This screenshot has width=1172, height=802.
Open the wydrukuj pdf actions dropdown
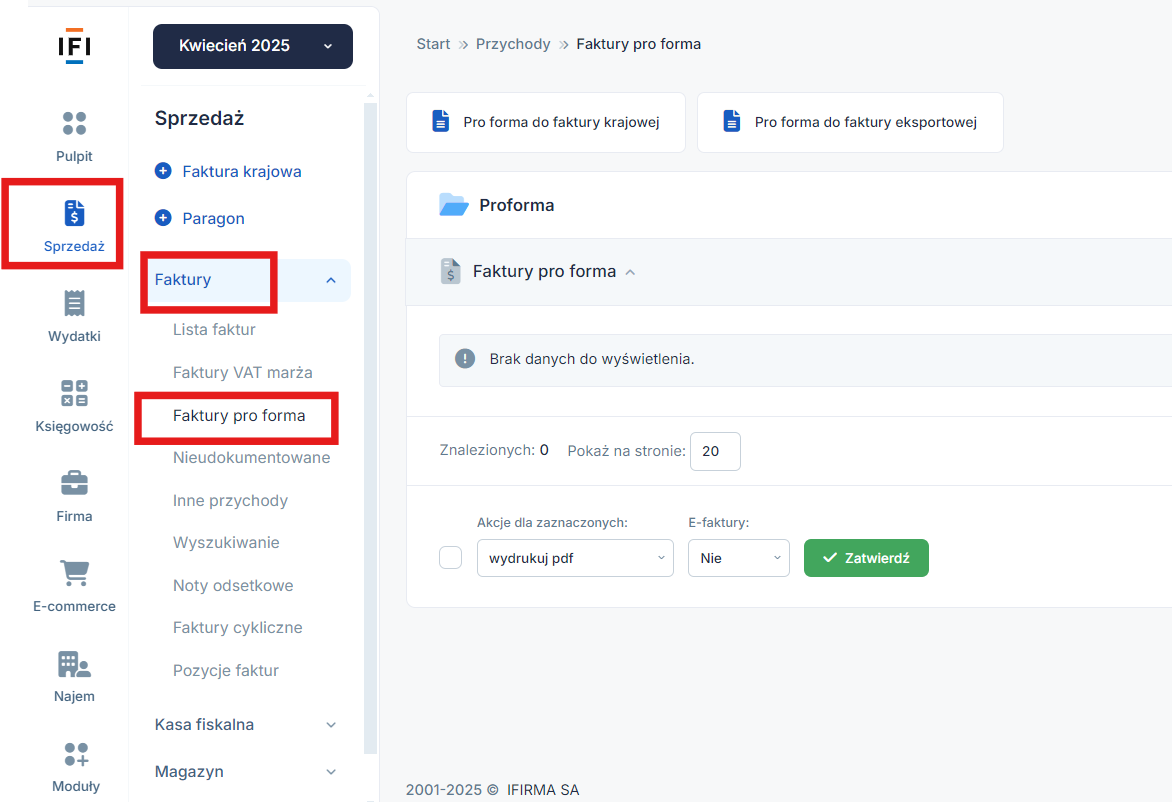(575, 558)
